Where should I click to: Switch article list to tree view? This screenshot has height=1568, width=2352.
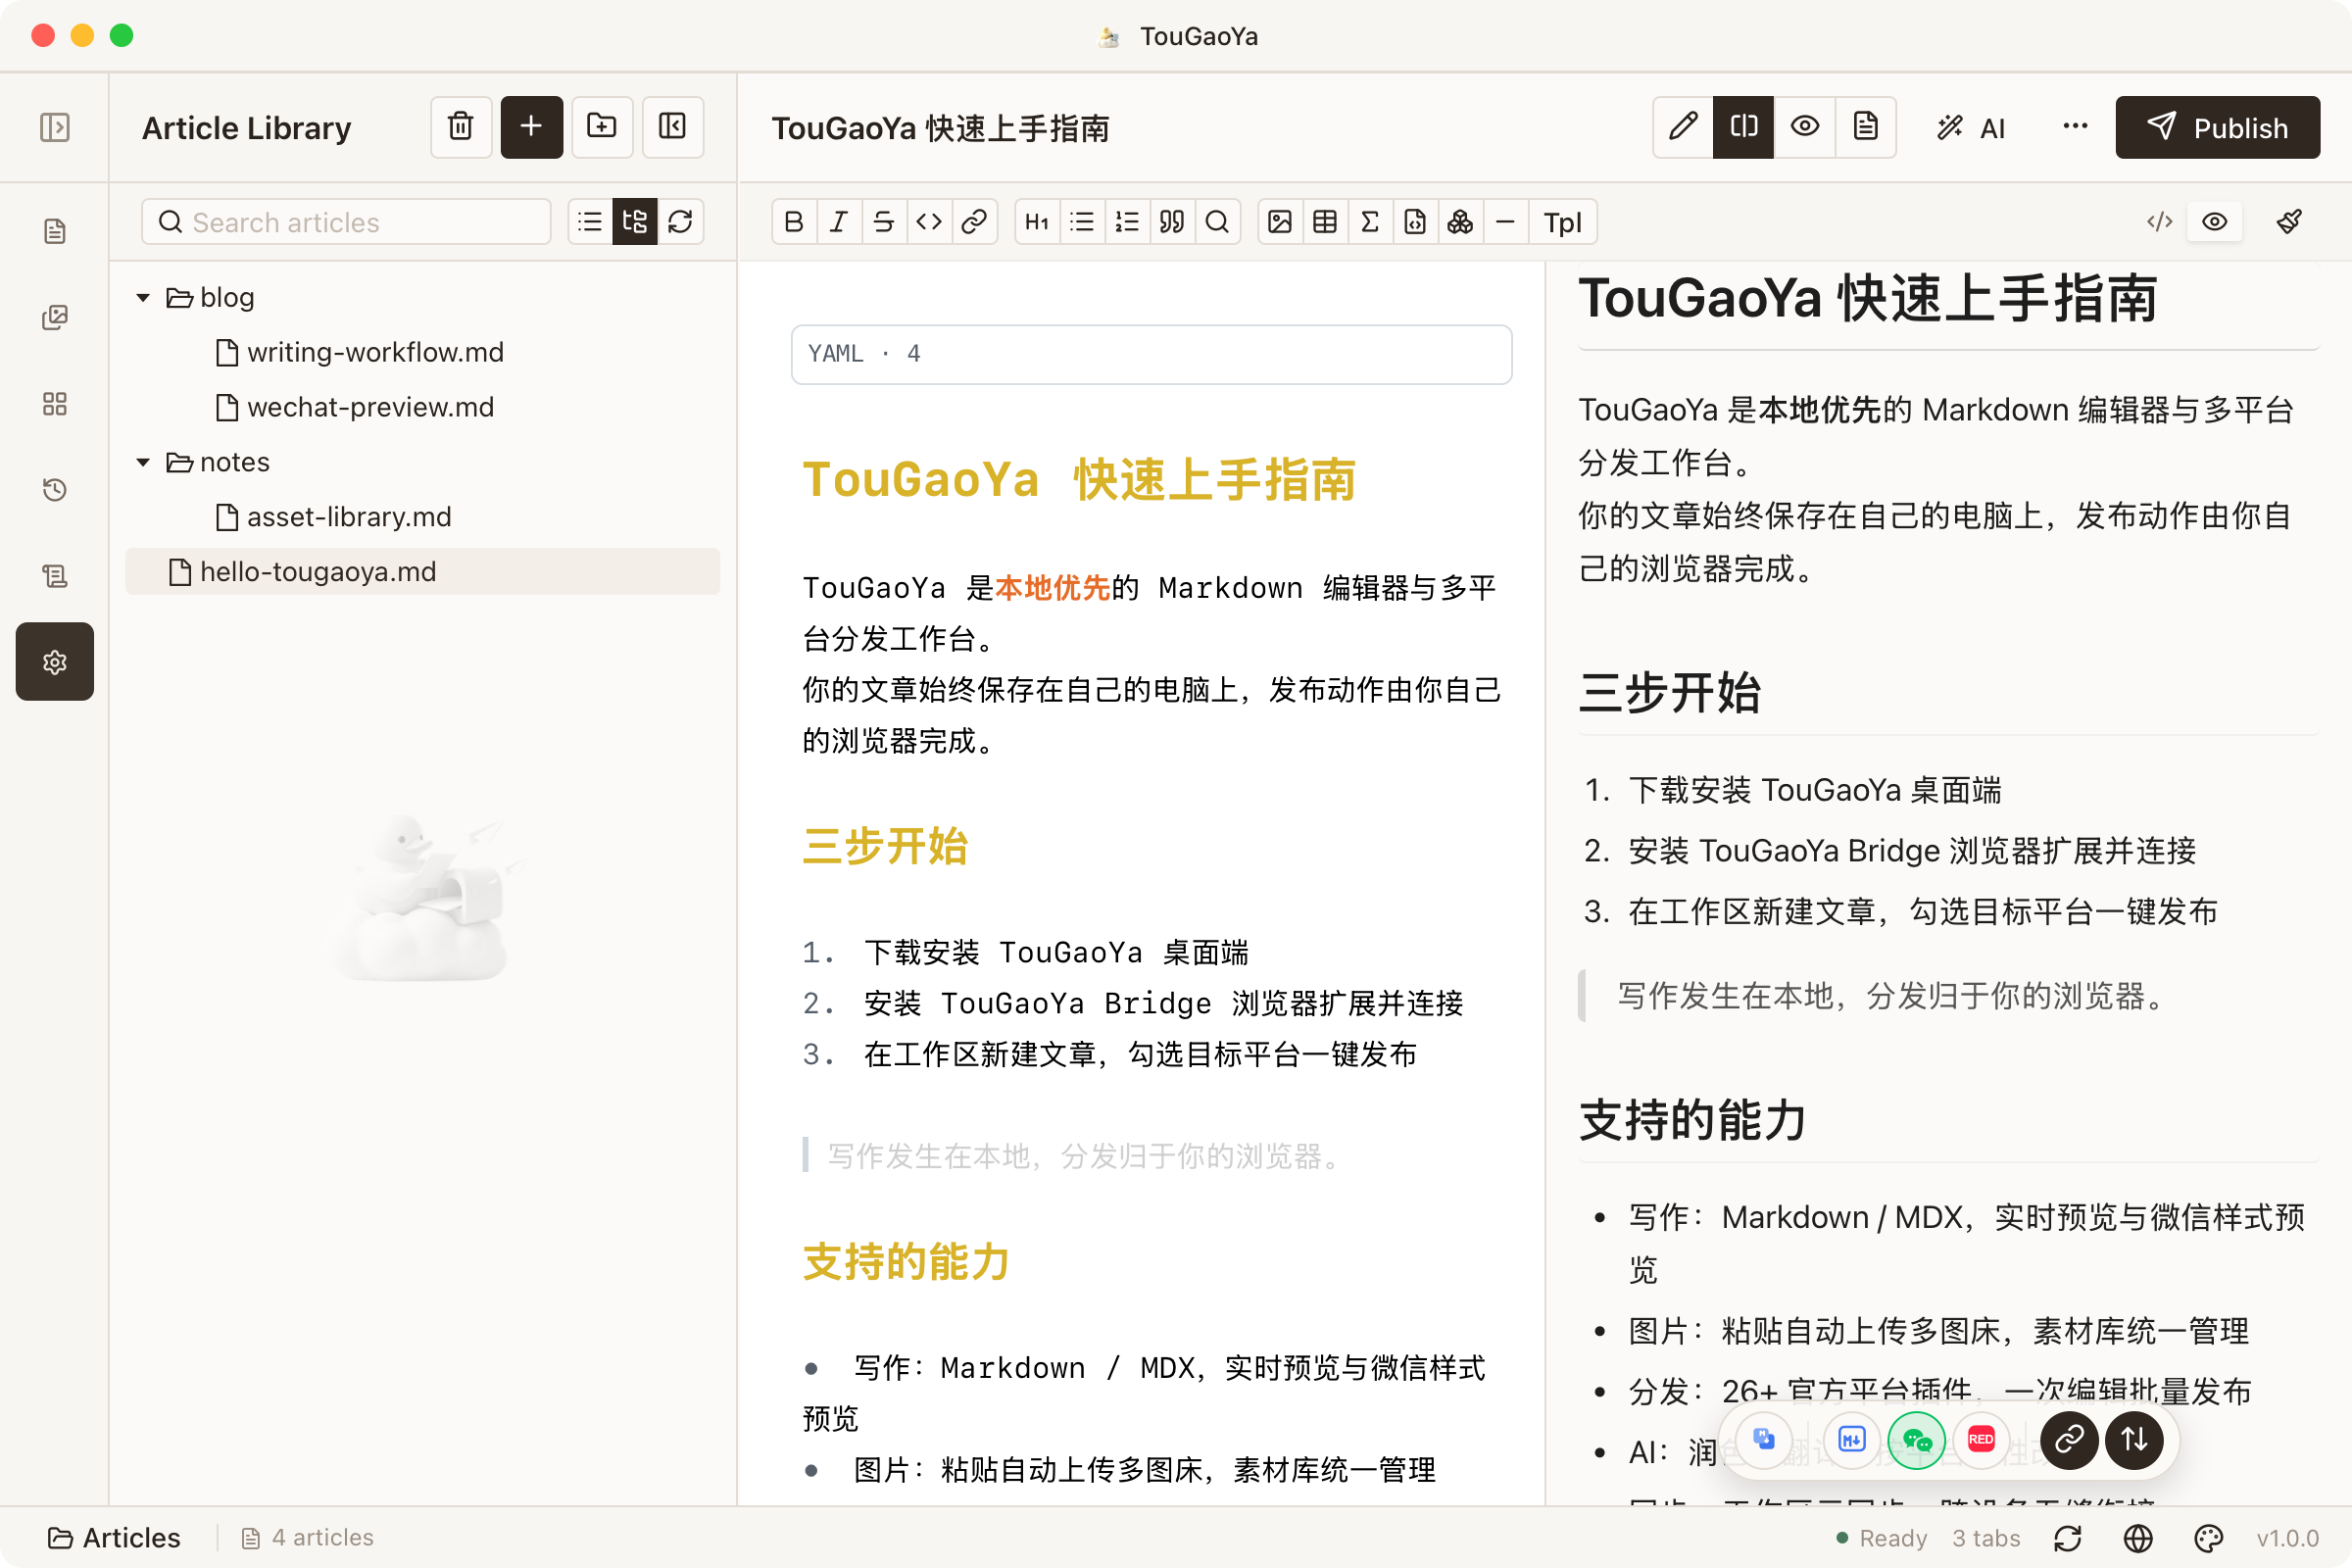635,222
